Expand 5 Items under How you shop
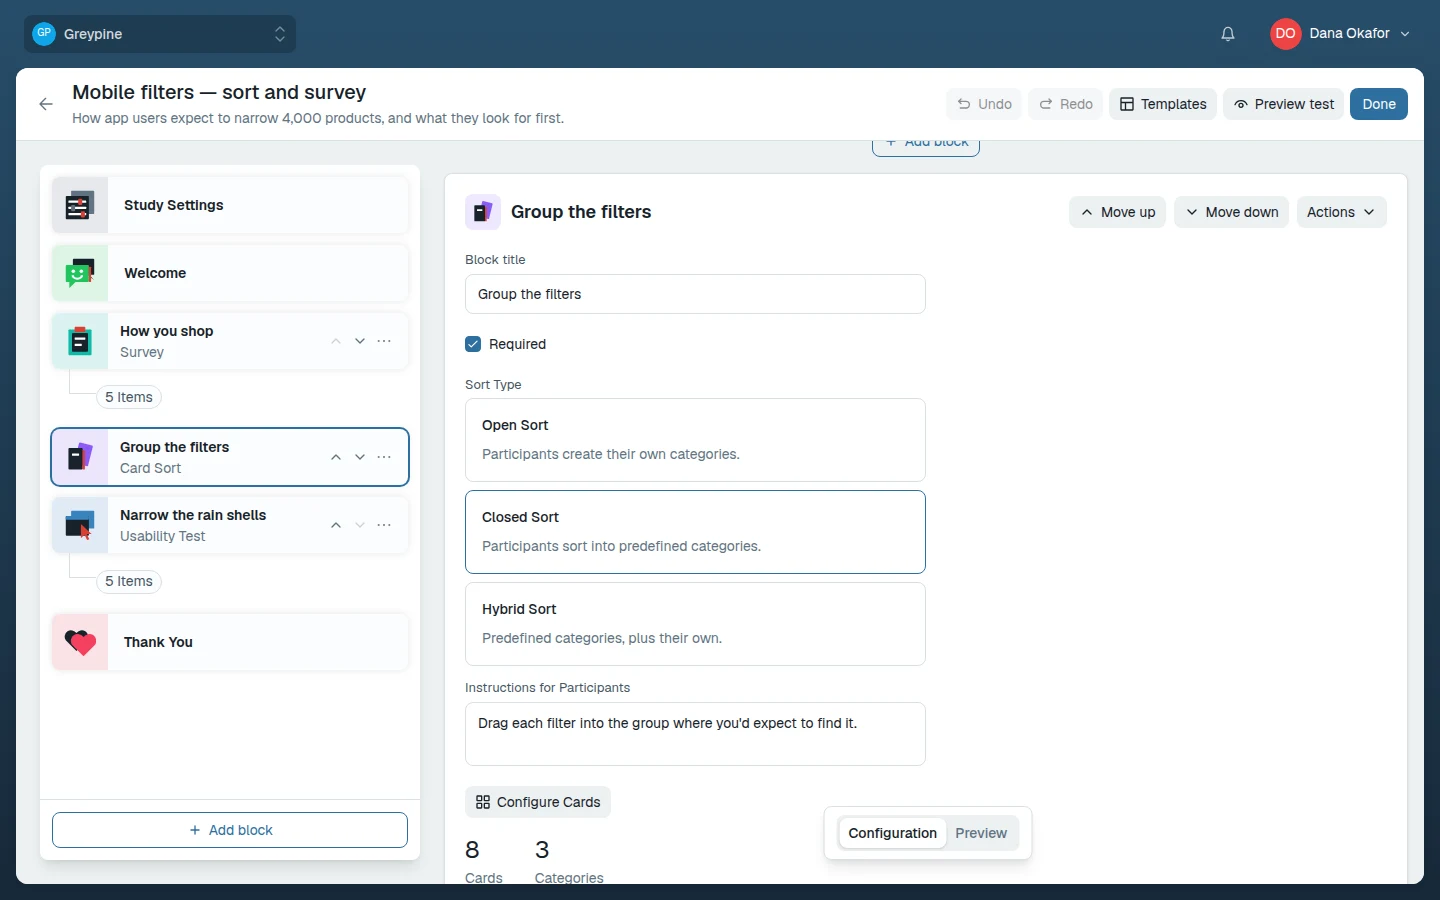 point(129,397)
